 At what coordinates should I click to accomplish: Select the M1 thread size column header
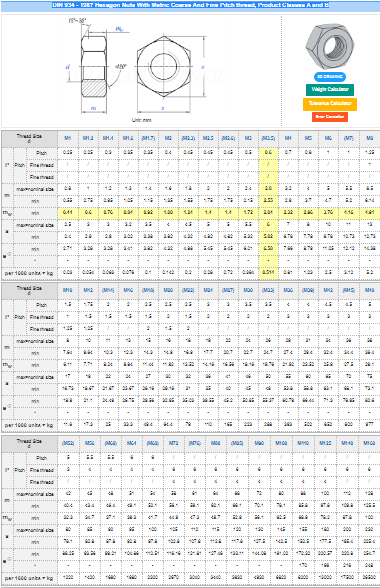coord(68,138)
